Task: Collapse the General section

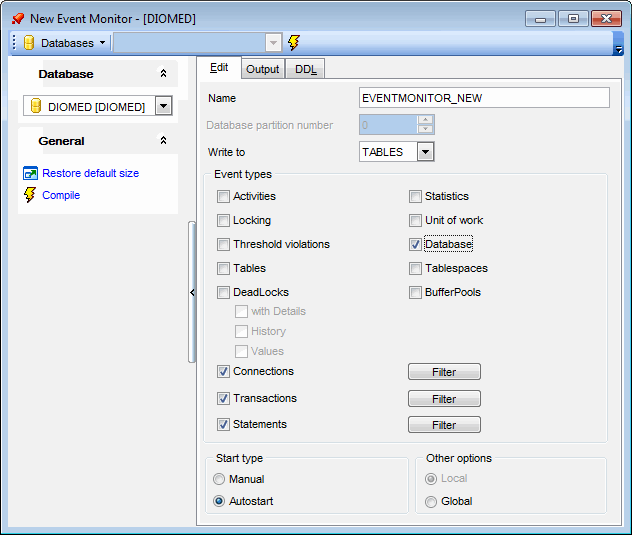Action: click(163, 141)
